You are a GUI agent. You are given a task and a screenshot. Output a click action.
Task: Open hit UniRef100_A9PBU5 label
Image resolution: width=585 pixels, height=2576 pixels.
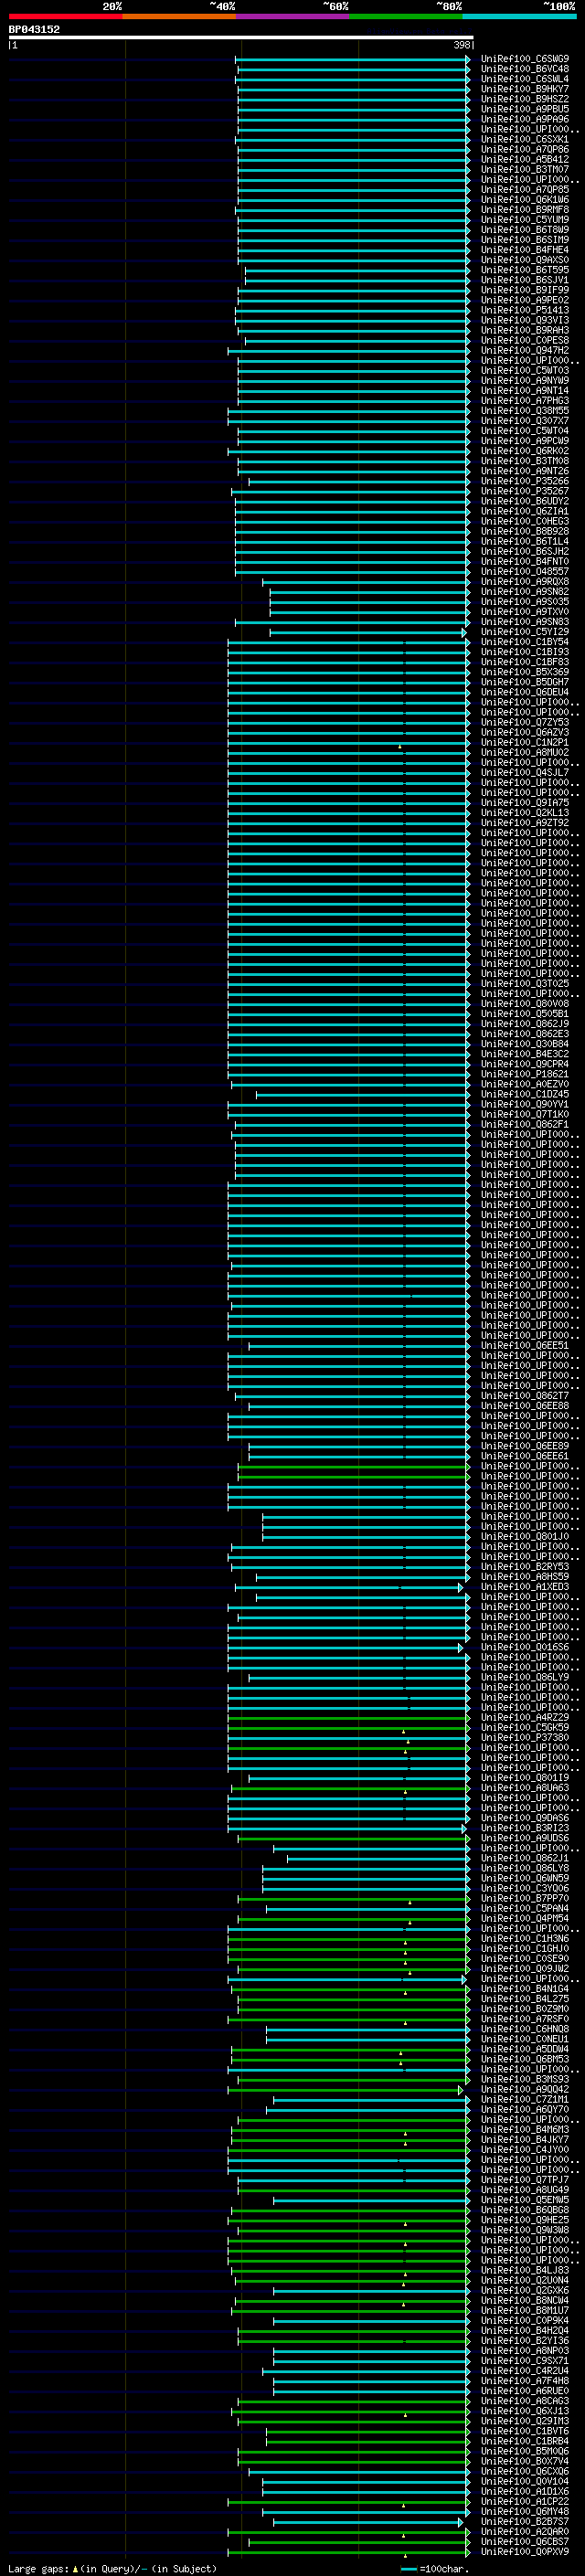pyautogui.click(x=525, y=109)
